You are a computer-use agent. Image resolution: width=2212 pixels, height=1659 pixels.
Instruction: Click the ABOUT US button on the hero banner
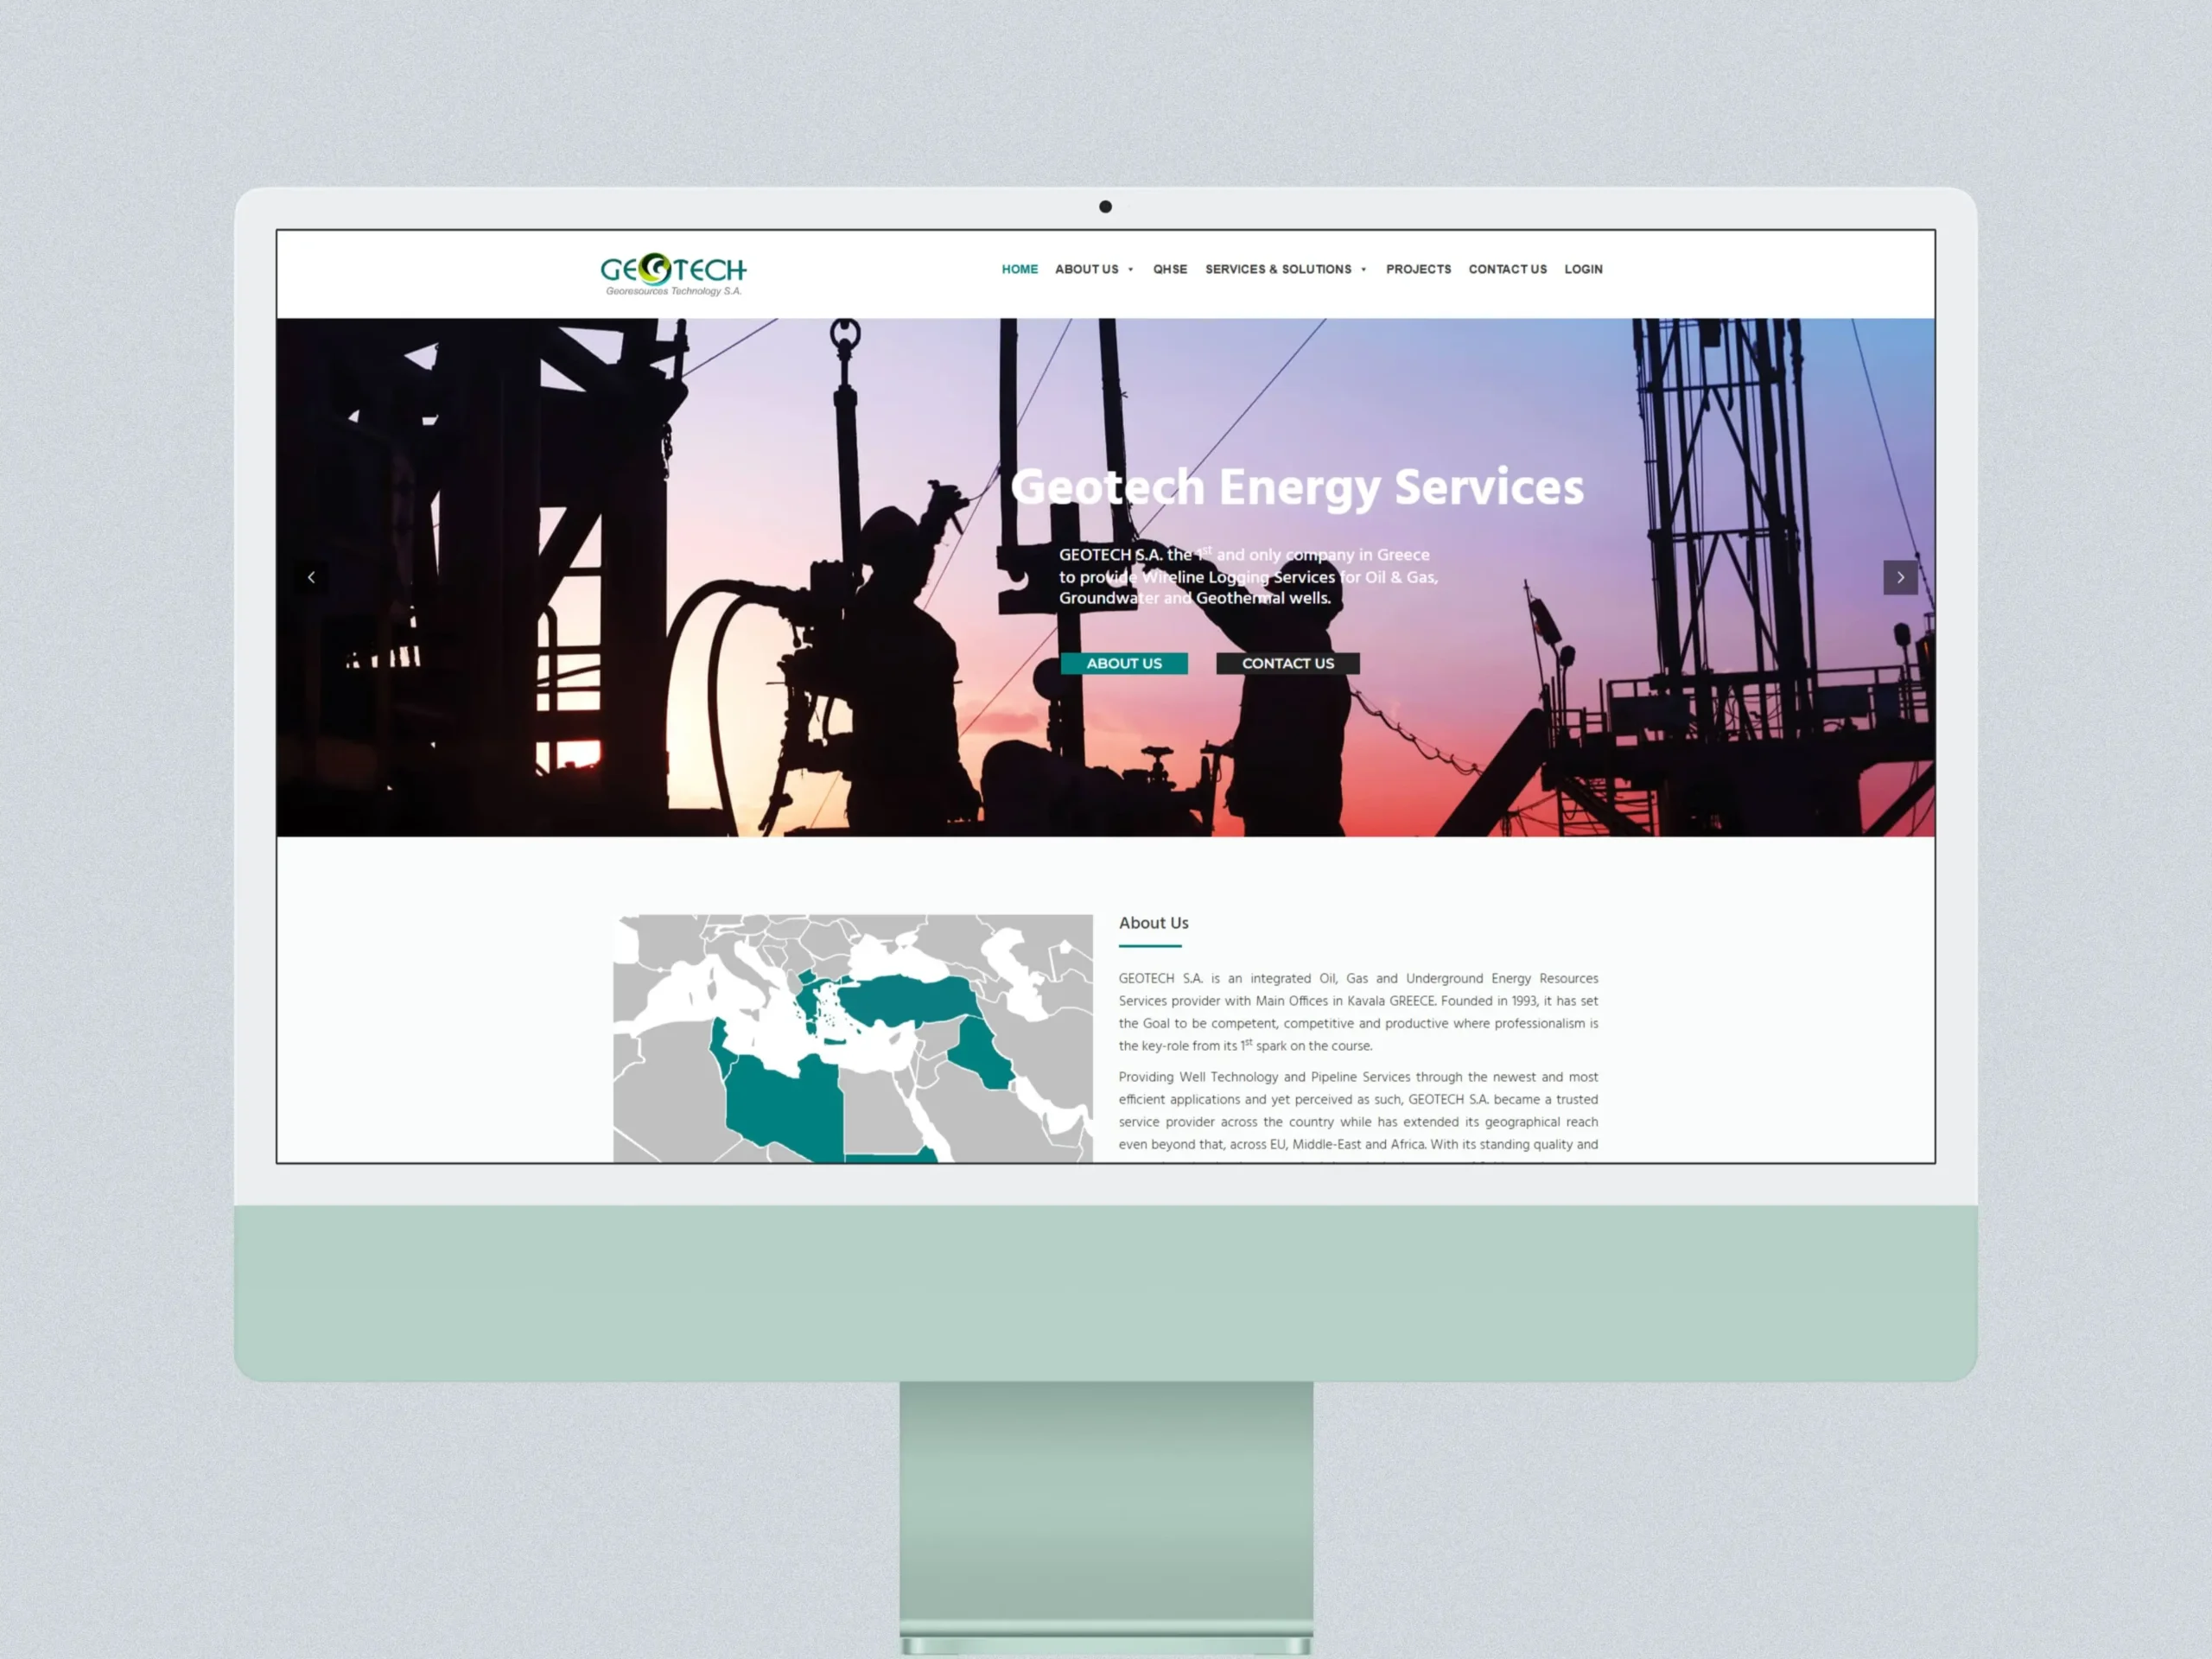(x=1124, y=663)
